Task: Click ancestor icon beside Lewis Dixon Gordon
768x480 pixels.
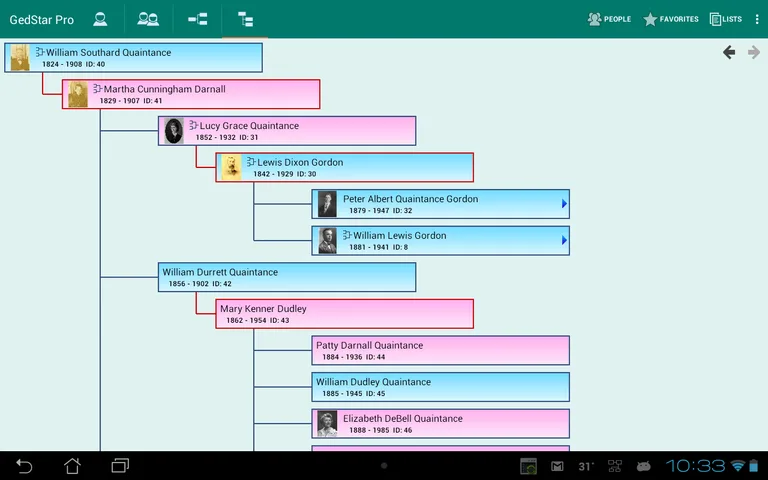Action: pos(251,162)
